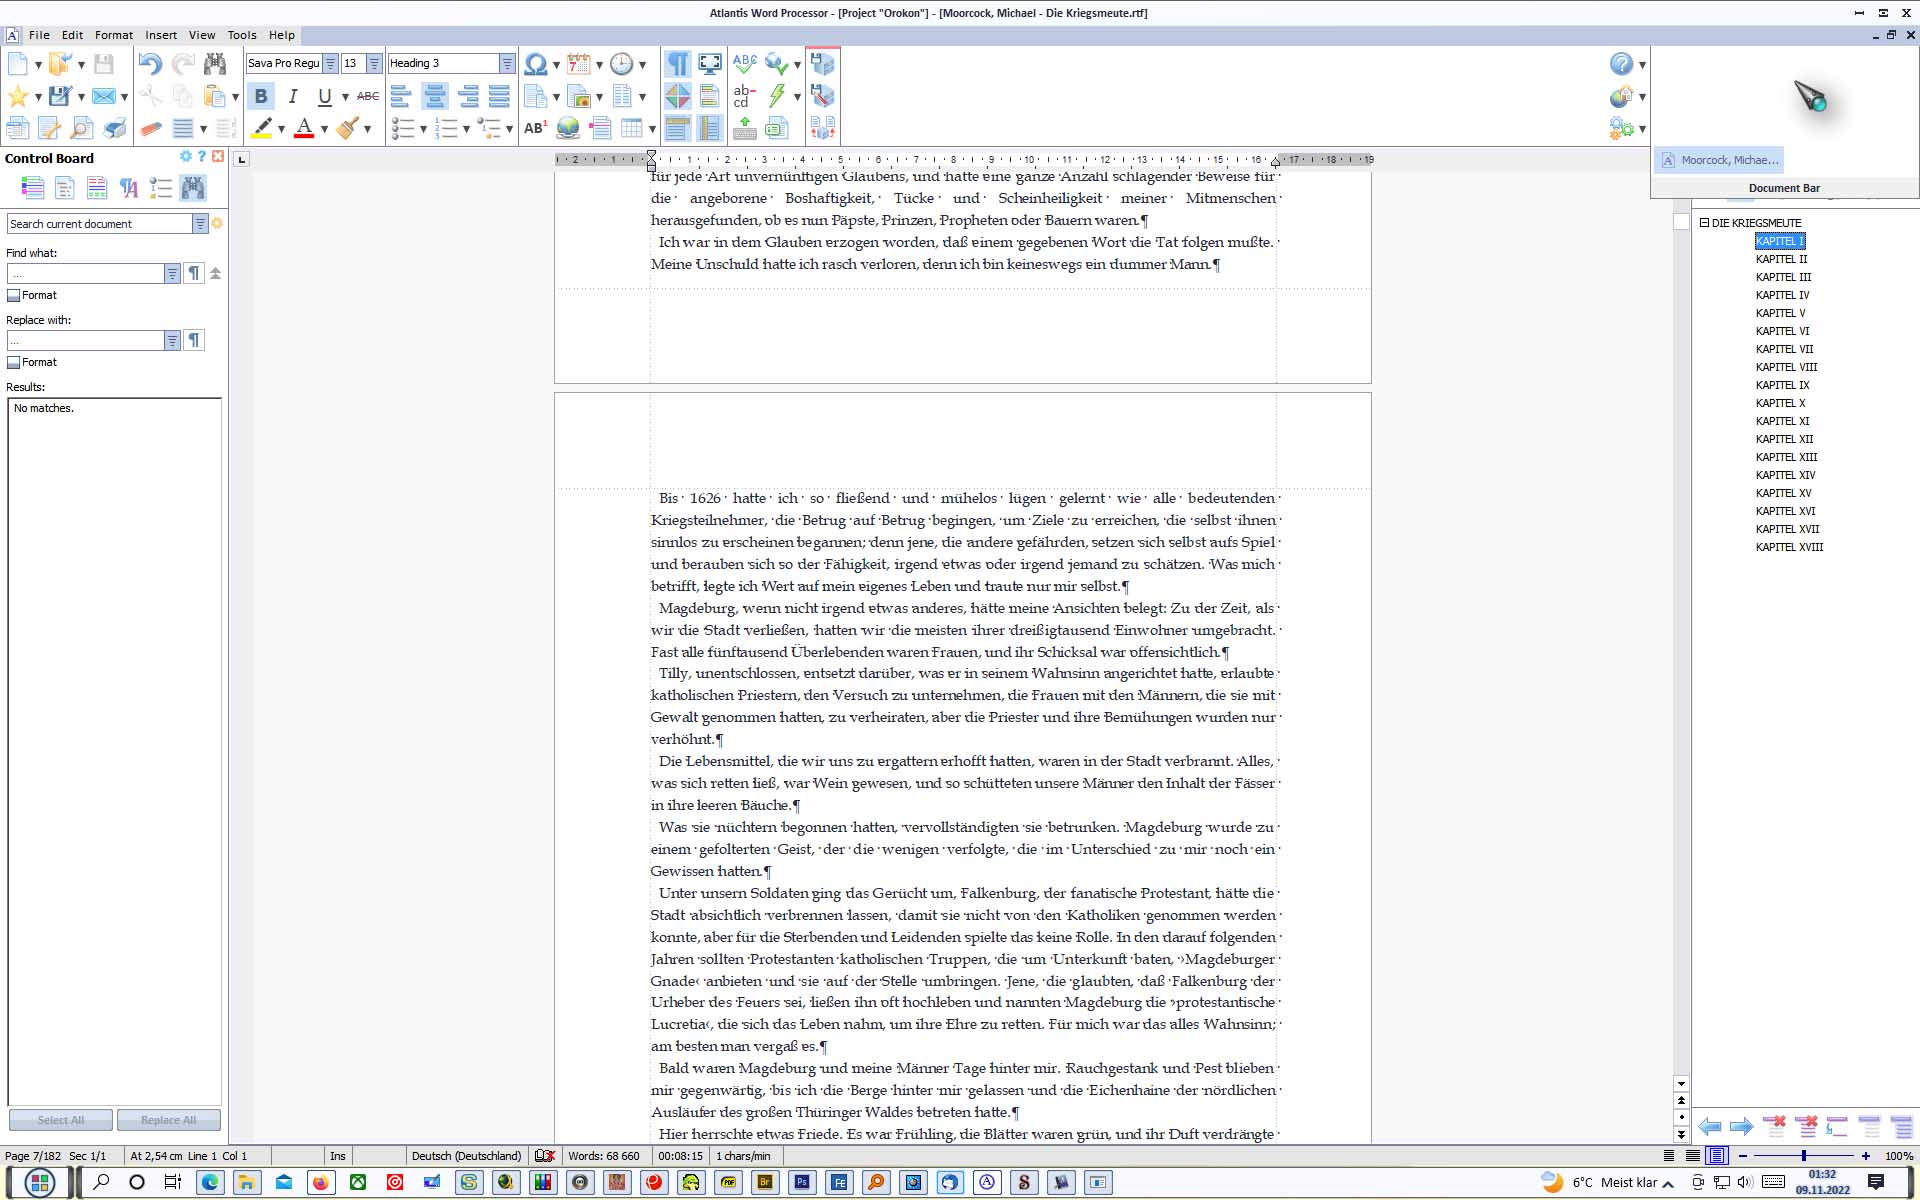1920x1200 pixels.
Task: Click the Undo arrow icon
Action: (x=150, y=64)
